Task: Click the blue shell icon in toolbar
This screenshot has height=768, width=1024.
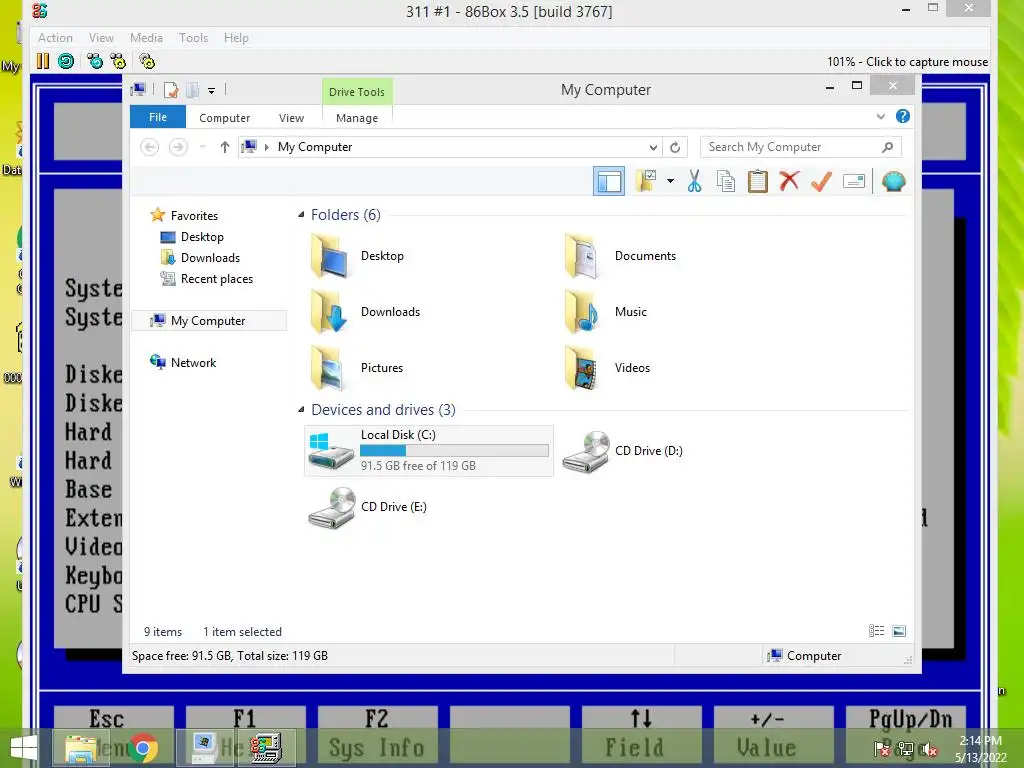Action: pyautogui.click(x=893, y=181)
